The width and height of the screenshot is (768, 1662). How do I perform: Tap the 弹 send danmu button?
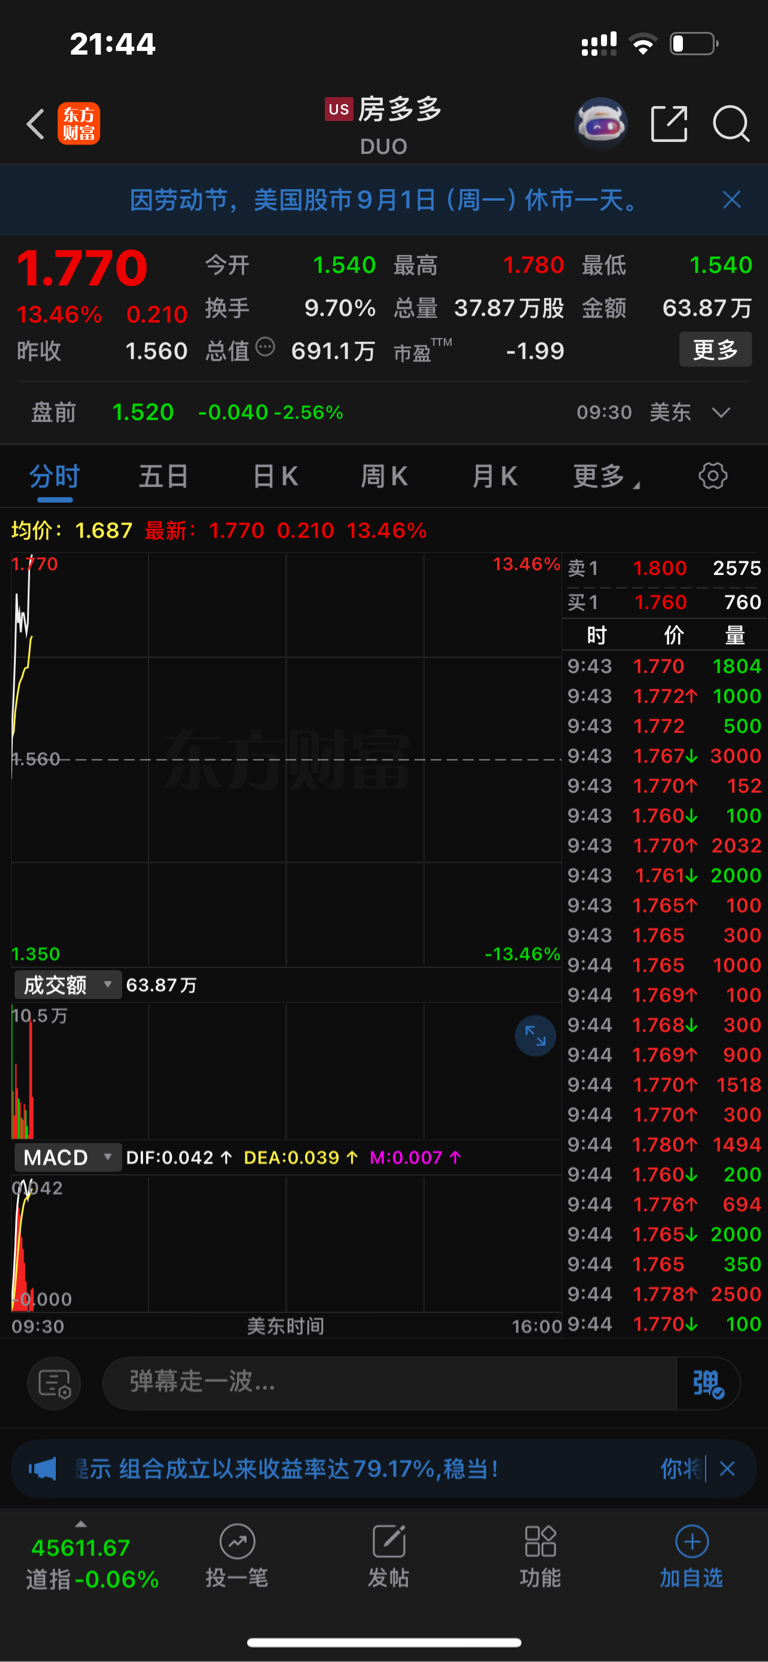(709, 1383)
